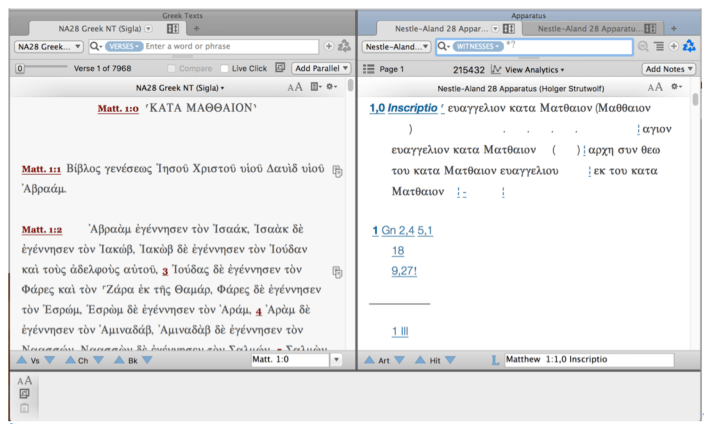The image size is (704, 424).
Task: Click the table of contents icon beside Page 1
Action: pyautogui.click(x=368, y=68)
